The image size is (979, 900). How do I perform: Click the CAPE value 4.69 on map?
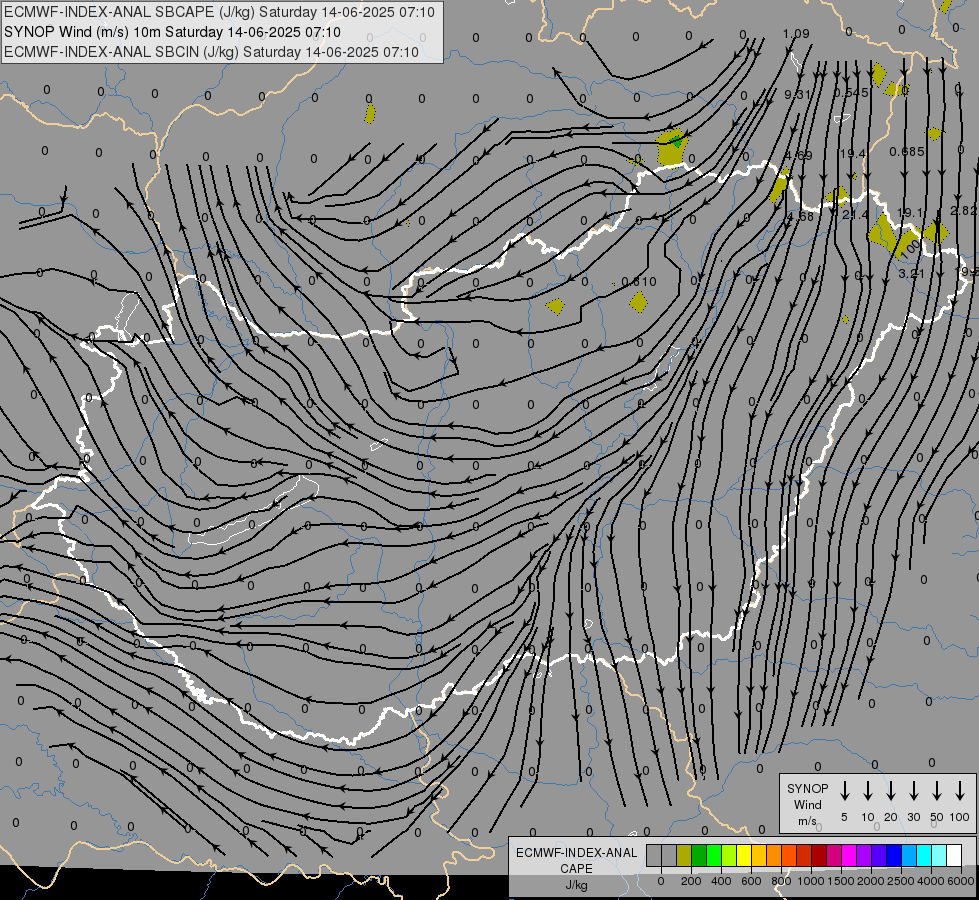tap(799, 156)
